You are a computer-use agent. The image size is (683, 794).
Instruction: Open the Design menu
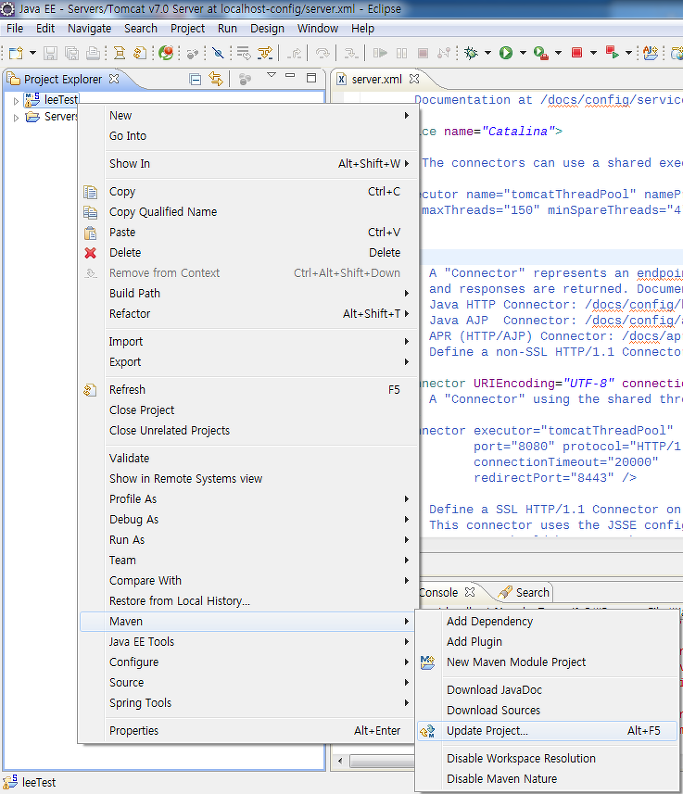[x=267, y=28]
